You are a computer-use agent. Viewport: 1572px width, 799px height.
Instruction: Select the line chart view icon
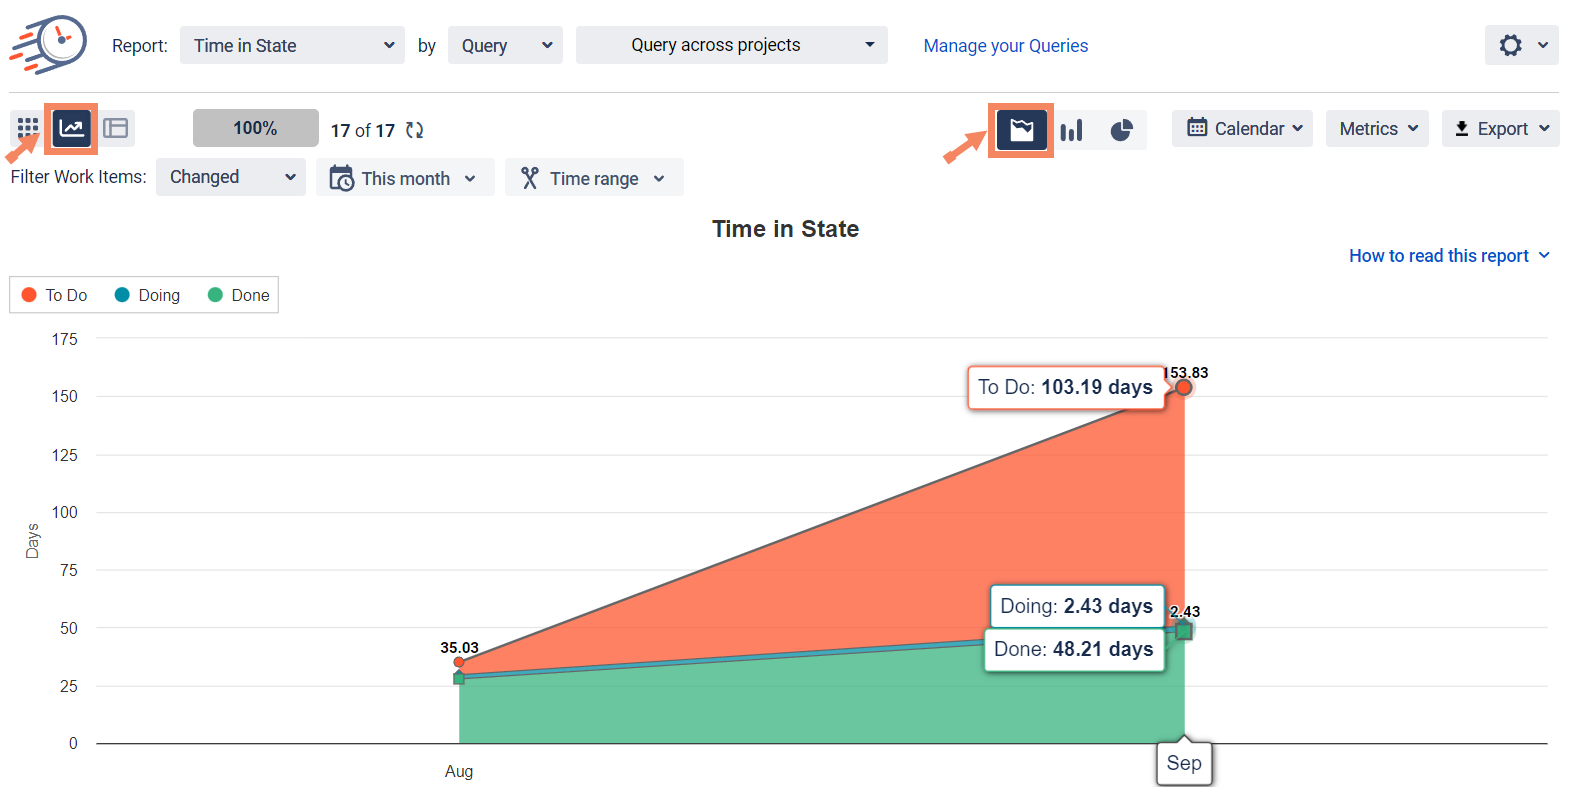point(71,128)
